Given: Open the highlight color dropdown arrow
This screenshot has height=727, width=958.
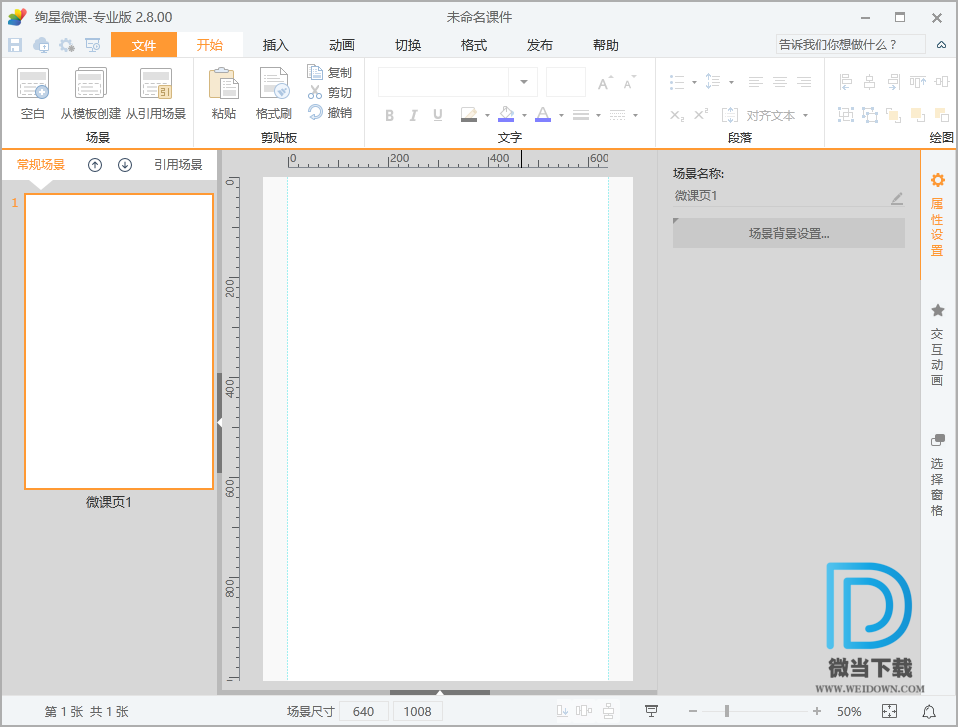Looking at the screenshot, I should (487, 115).
